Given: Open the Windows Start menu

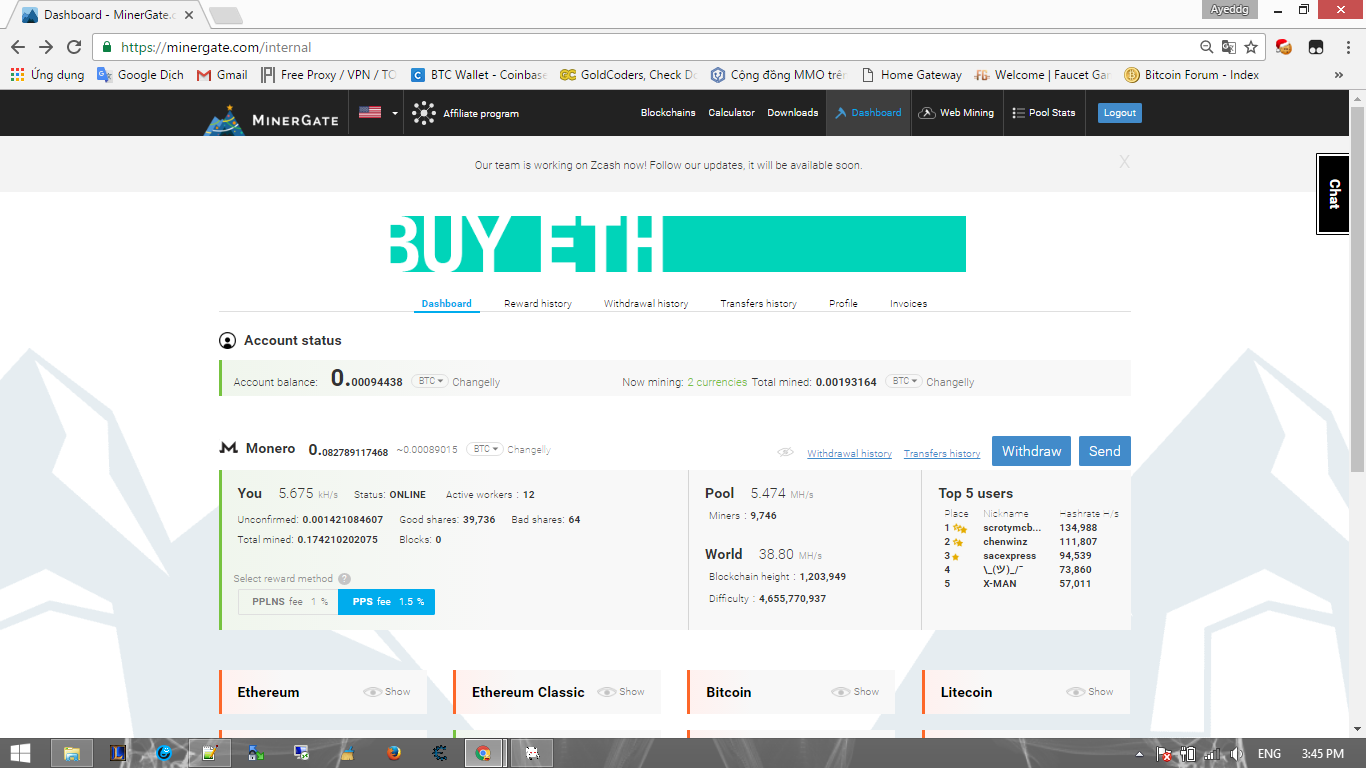Looking at the screenshot, I should click(x=20, y=753).
